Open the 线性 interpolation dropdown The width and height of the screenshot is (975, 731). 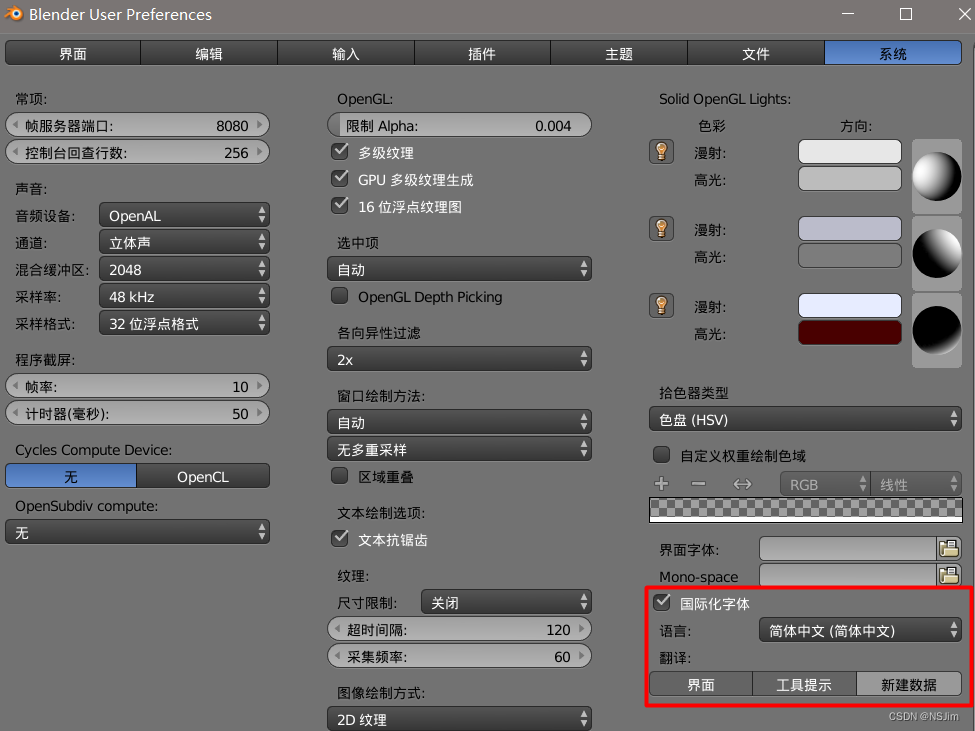click(916, 484)
